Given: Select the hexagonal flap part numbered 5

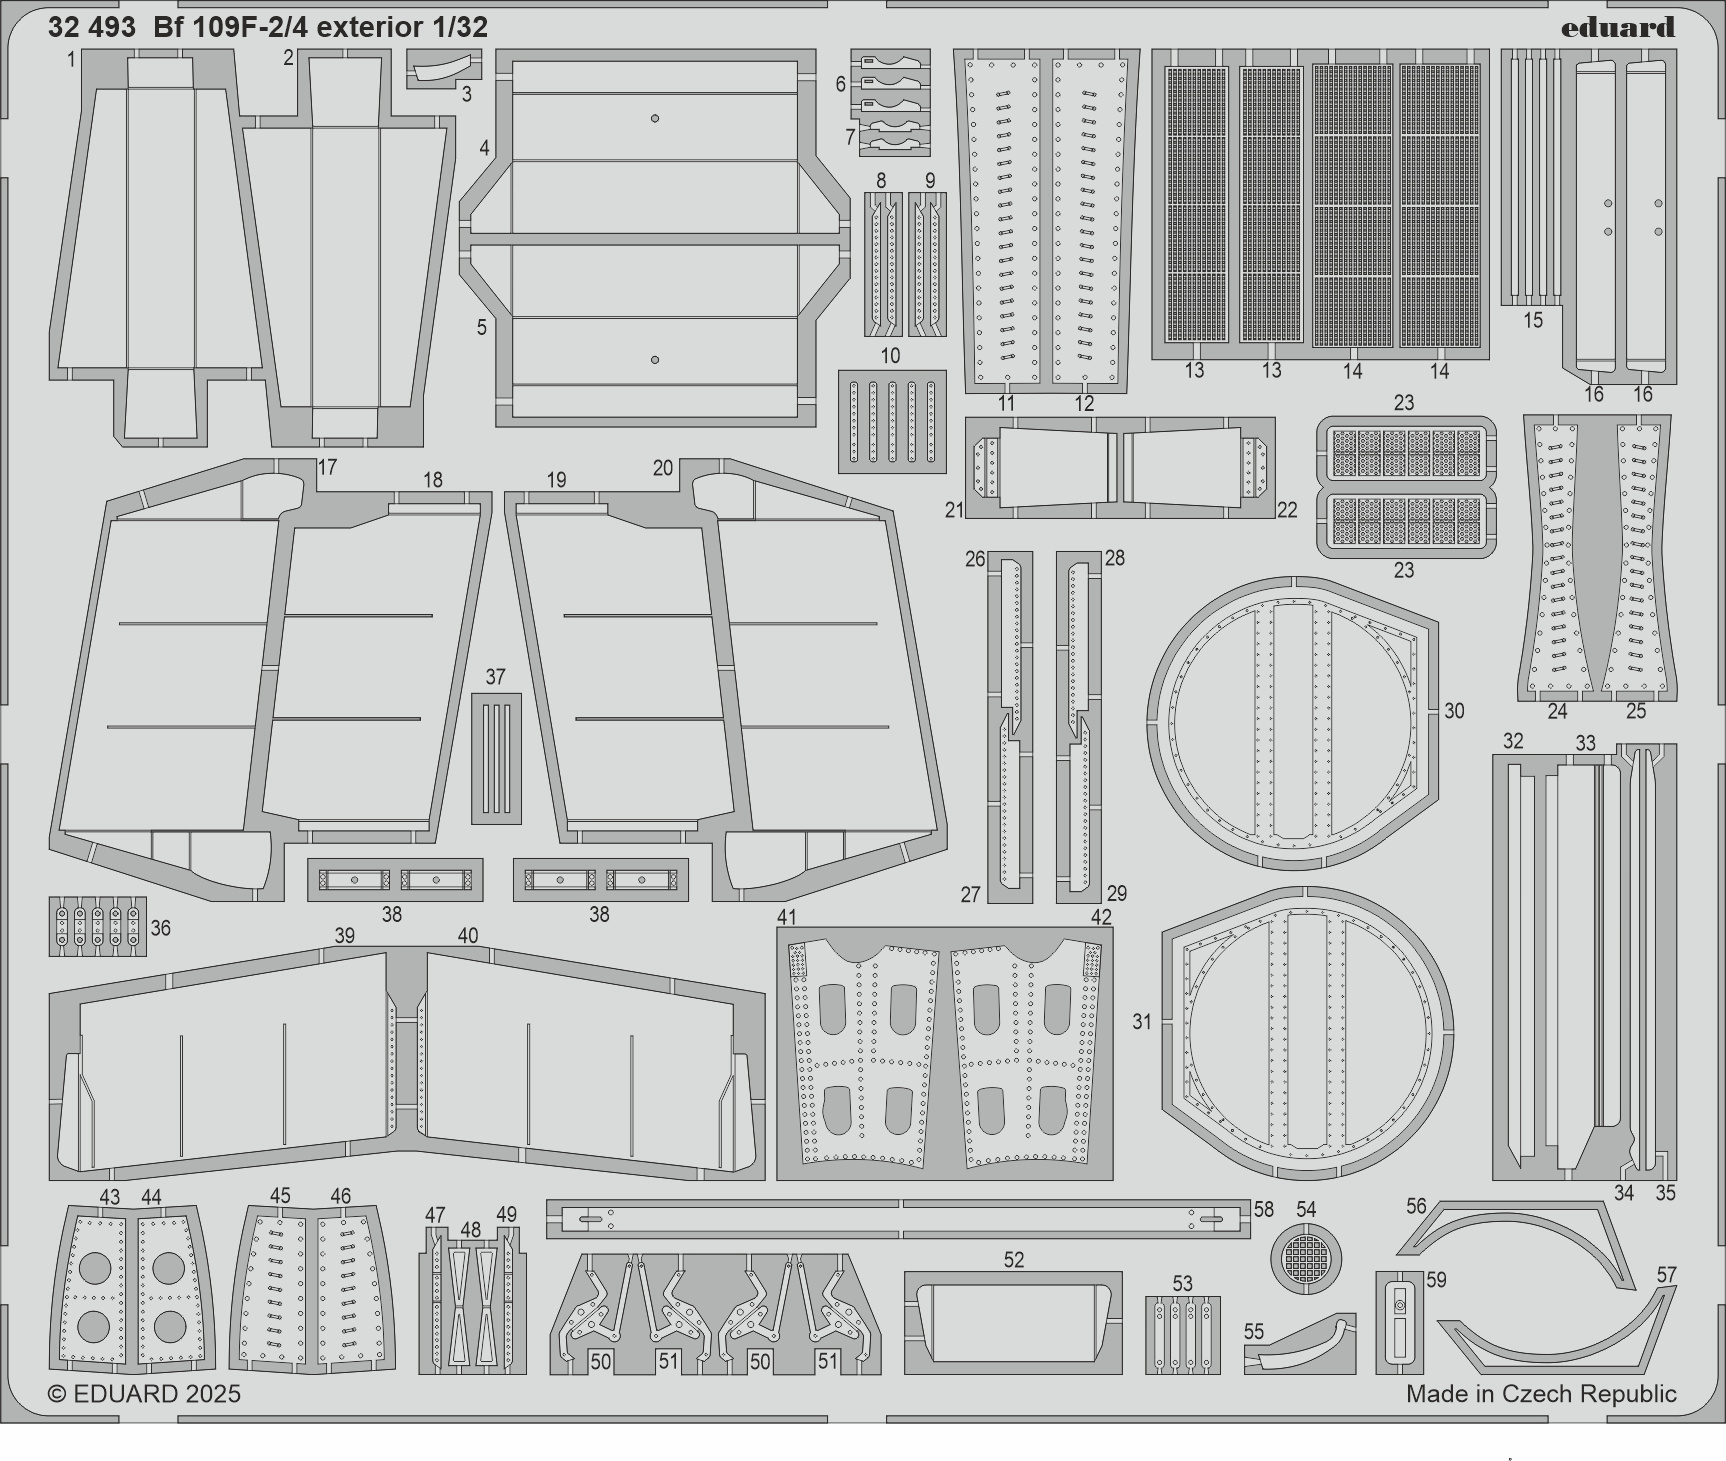Looking at the screenshot, I should 654,332.
